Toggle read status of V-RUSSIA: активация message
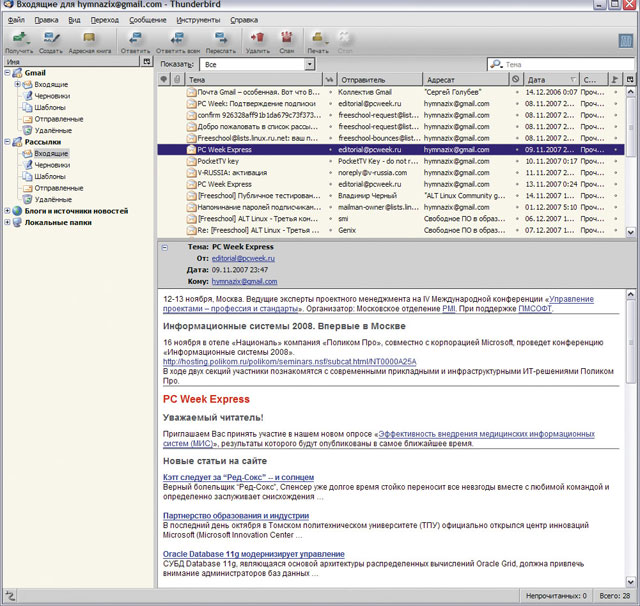The height and width of the screenshot is (606, 640). [x=330, y=173]
